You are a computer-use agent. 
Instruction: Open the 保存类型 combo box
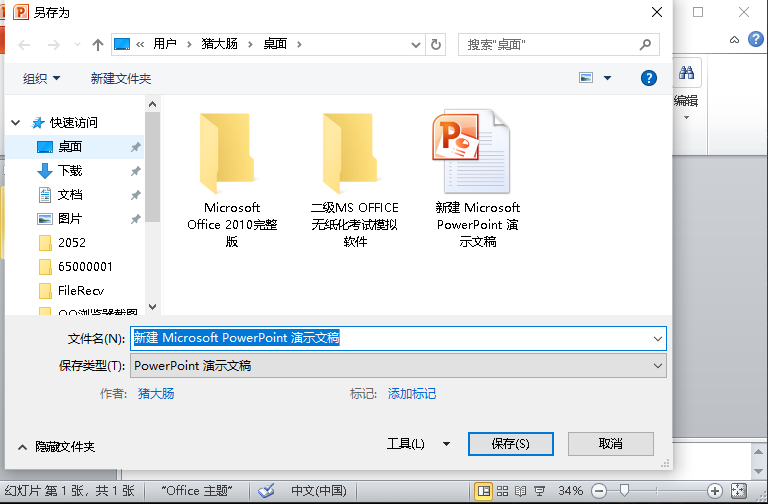click(x=398, y=366)
